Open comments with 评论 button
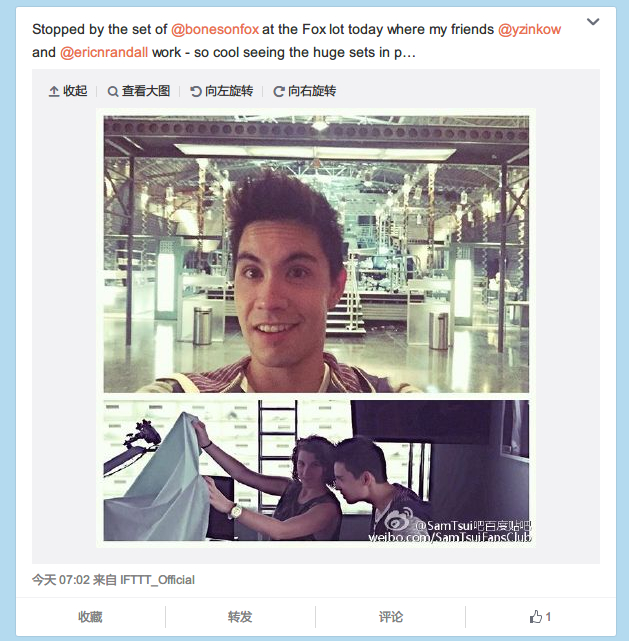Image resolution: width=629 pixels, height=641 pixels. (390, 616)
